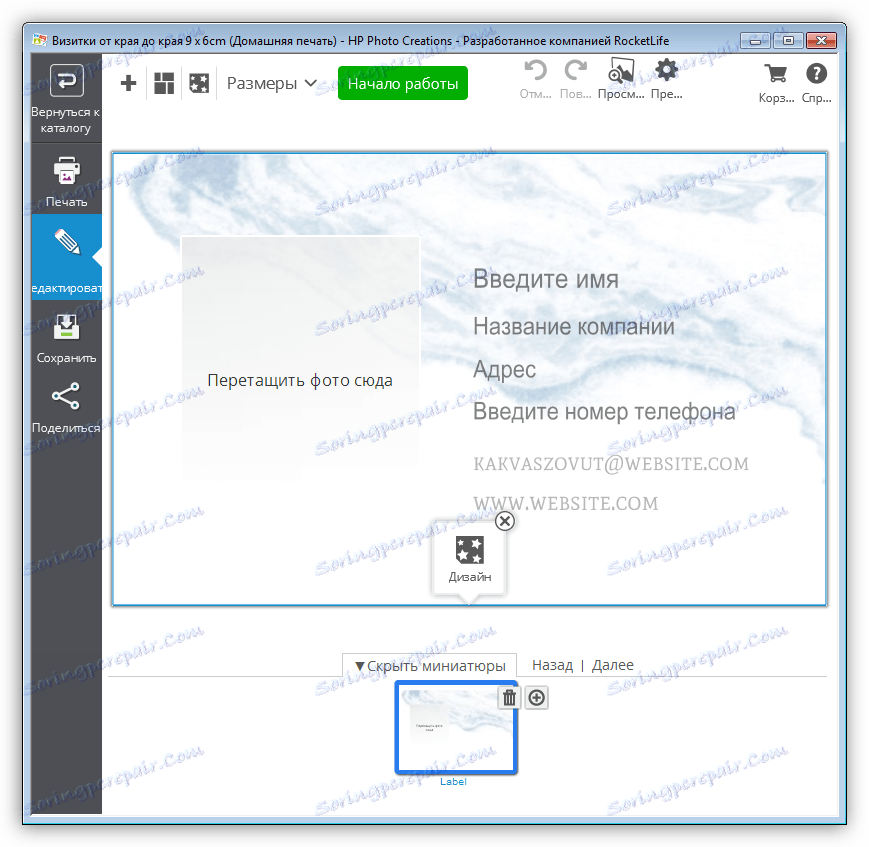869x847 pixels.
Task: Click the Сохранить save icon
Action: (x=67, y=326)
